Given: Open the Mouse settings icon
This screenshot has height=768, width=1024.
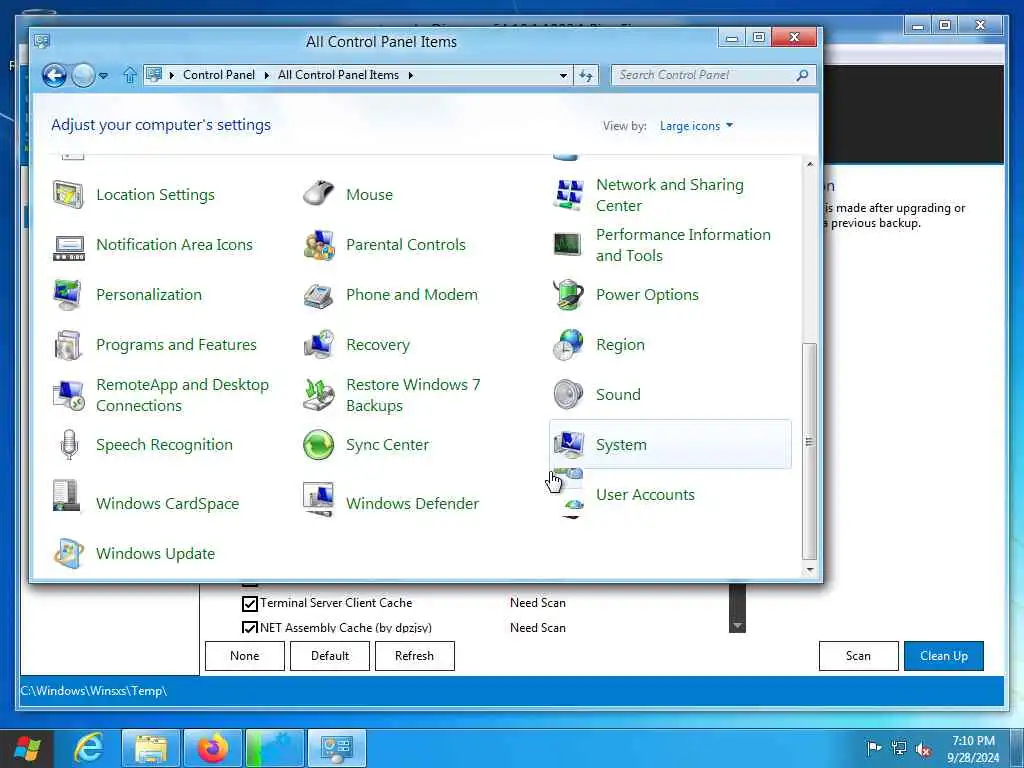Looking at the screenshot, I should (318, 195).
